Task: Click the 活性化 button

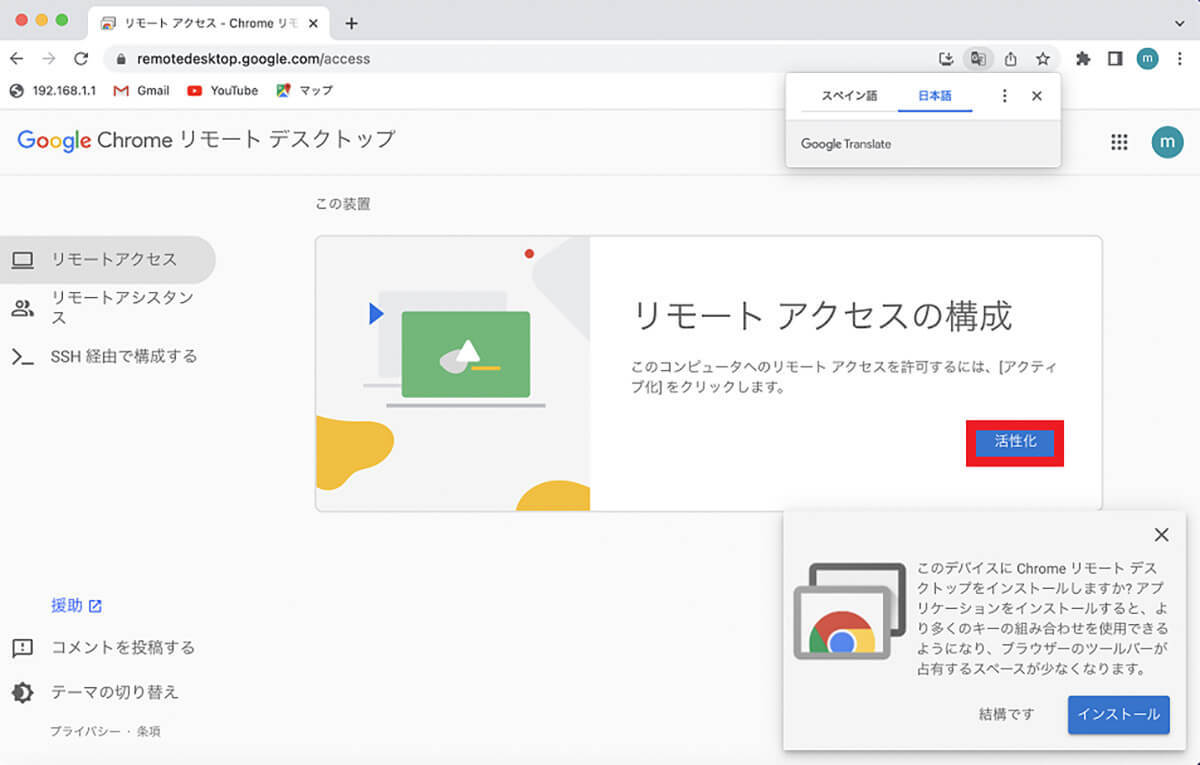Action: pos(1015,442)
